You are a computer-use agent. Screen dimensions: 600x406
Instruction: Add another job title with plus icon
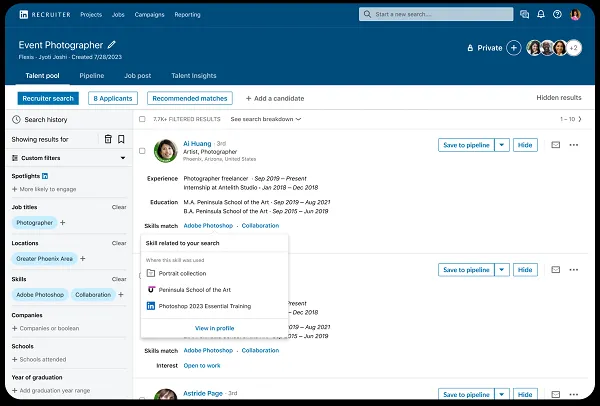click(x=62, y=222)
